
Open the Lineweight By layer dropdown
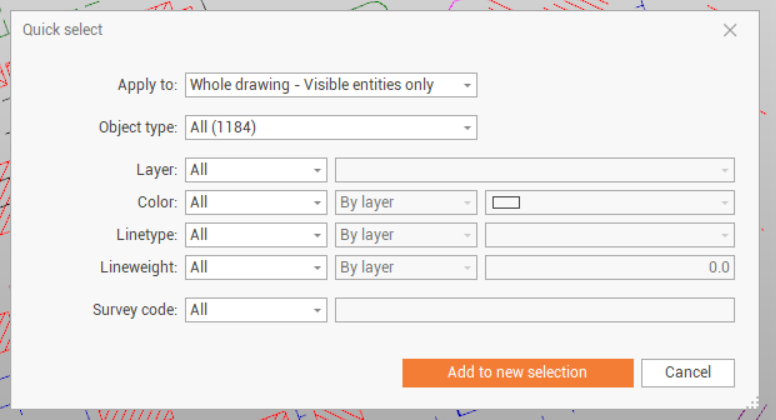tap(406, 267)
